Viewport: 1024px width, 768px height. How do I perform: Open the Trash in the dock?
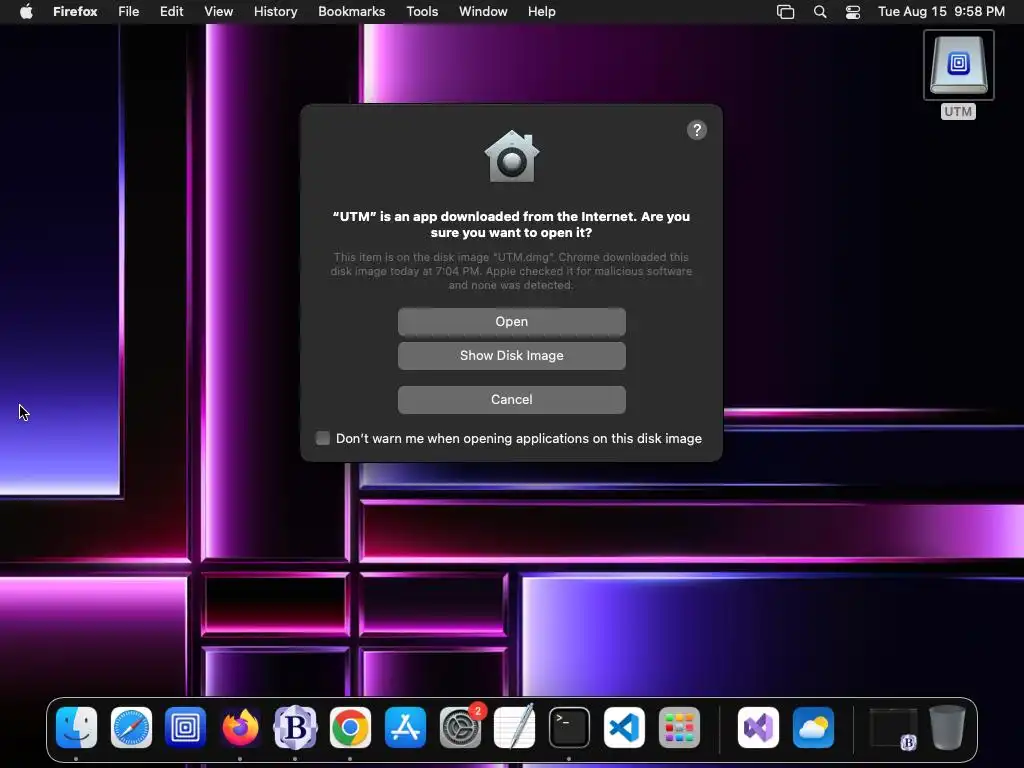(x=948, y=727)
